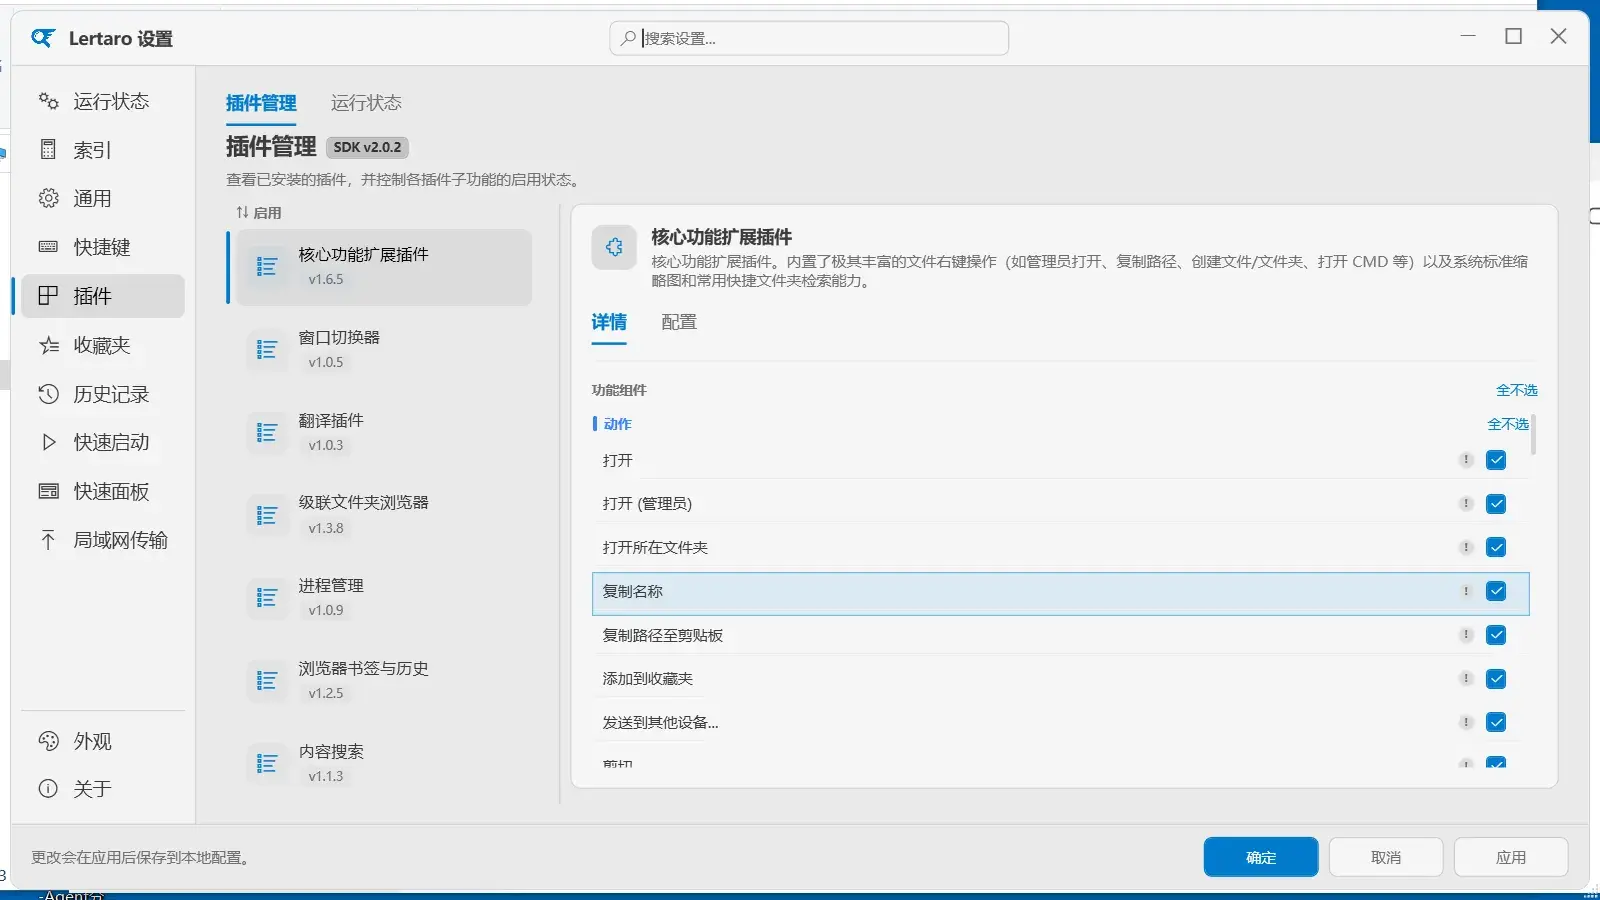Click the info icon beside 添加到收藏夹
The height and width of the screenshot is (900, 1600).
1466,678
